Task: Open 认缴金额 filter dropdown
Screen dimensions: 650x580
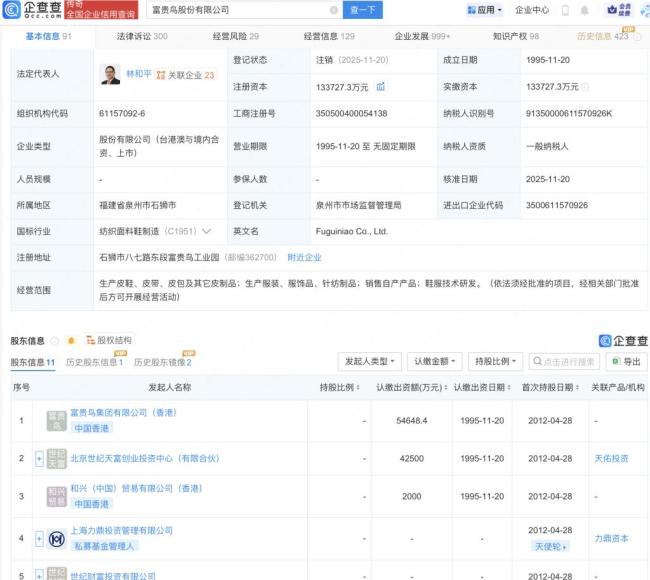Action: pyautogui.click(x=434, y=362)
